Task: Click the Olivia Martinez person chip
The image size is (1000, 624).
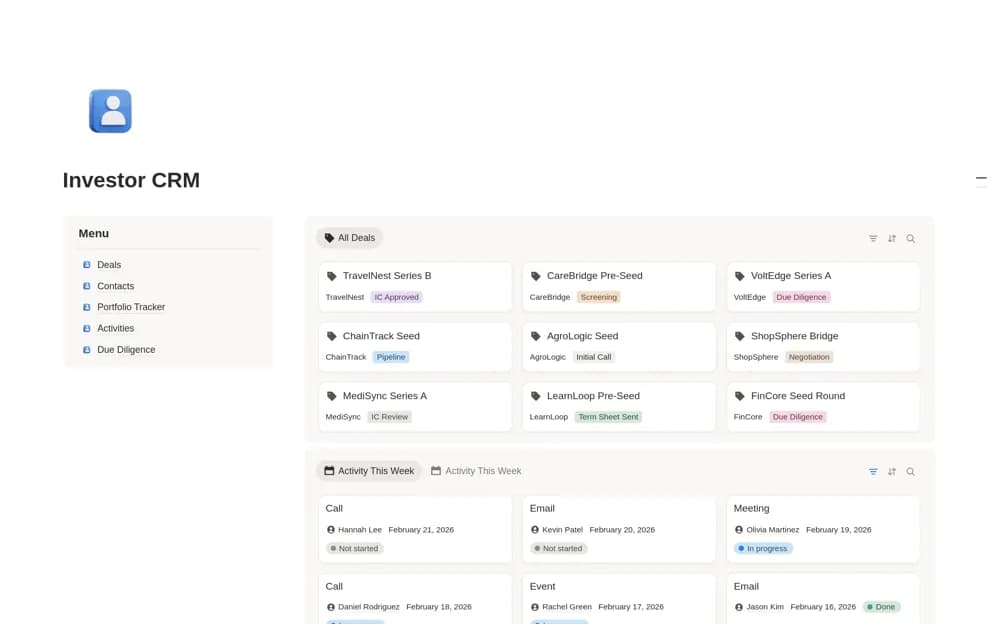Action: [767, 530]
